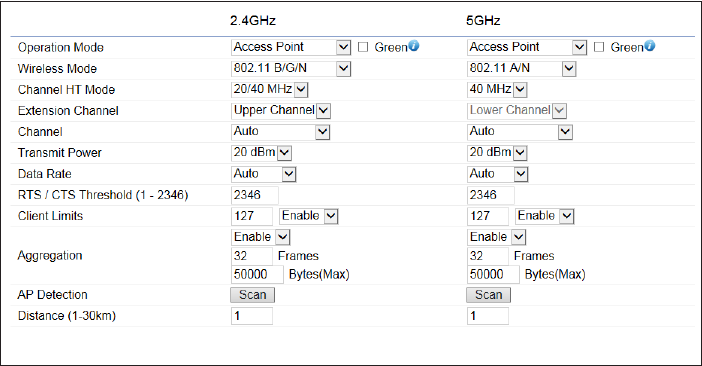Click the Green info icon for 2.4GHz
The image size is (702, 366).
point(414,46)
